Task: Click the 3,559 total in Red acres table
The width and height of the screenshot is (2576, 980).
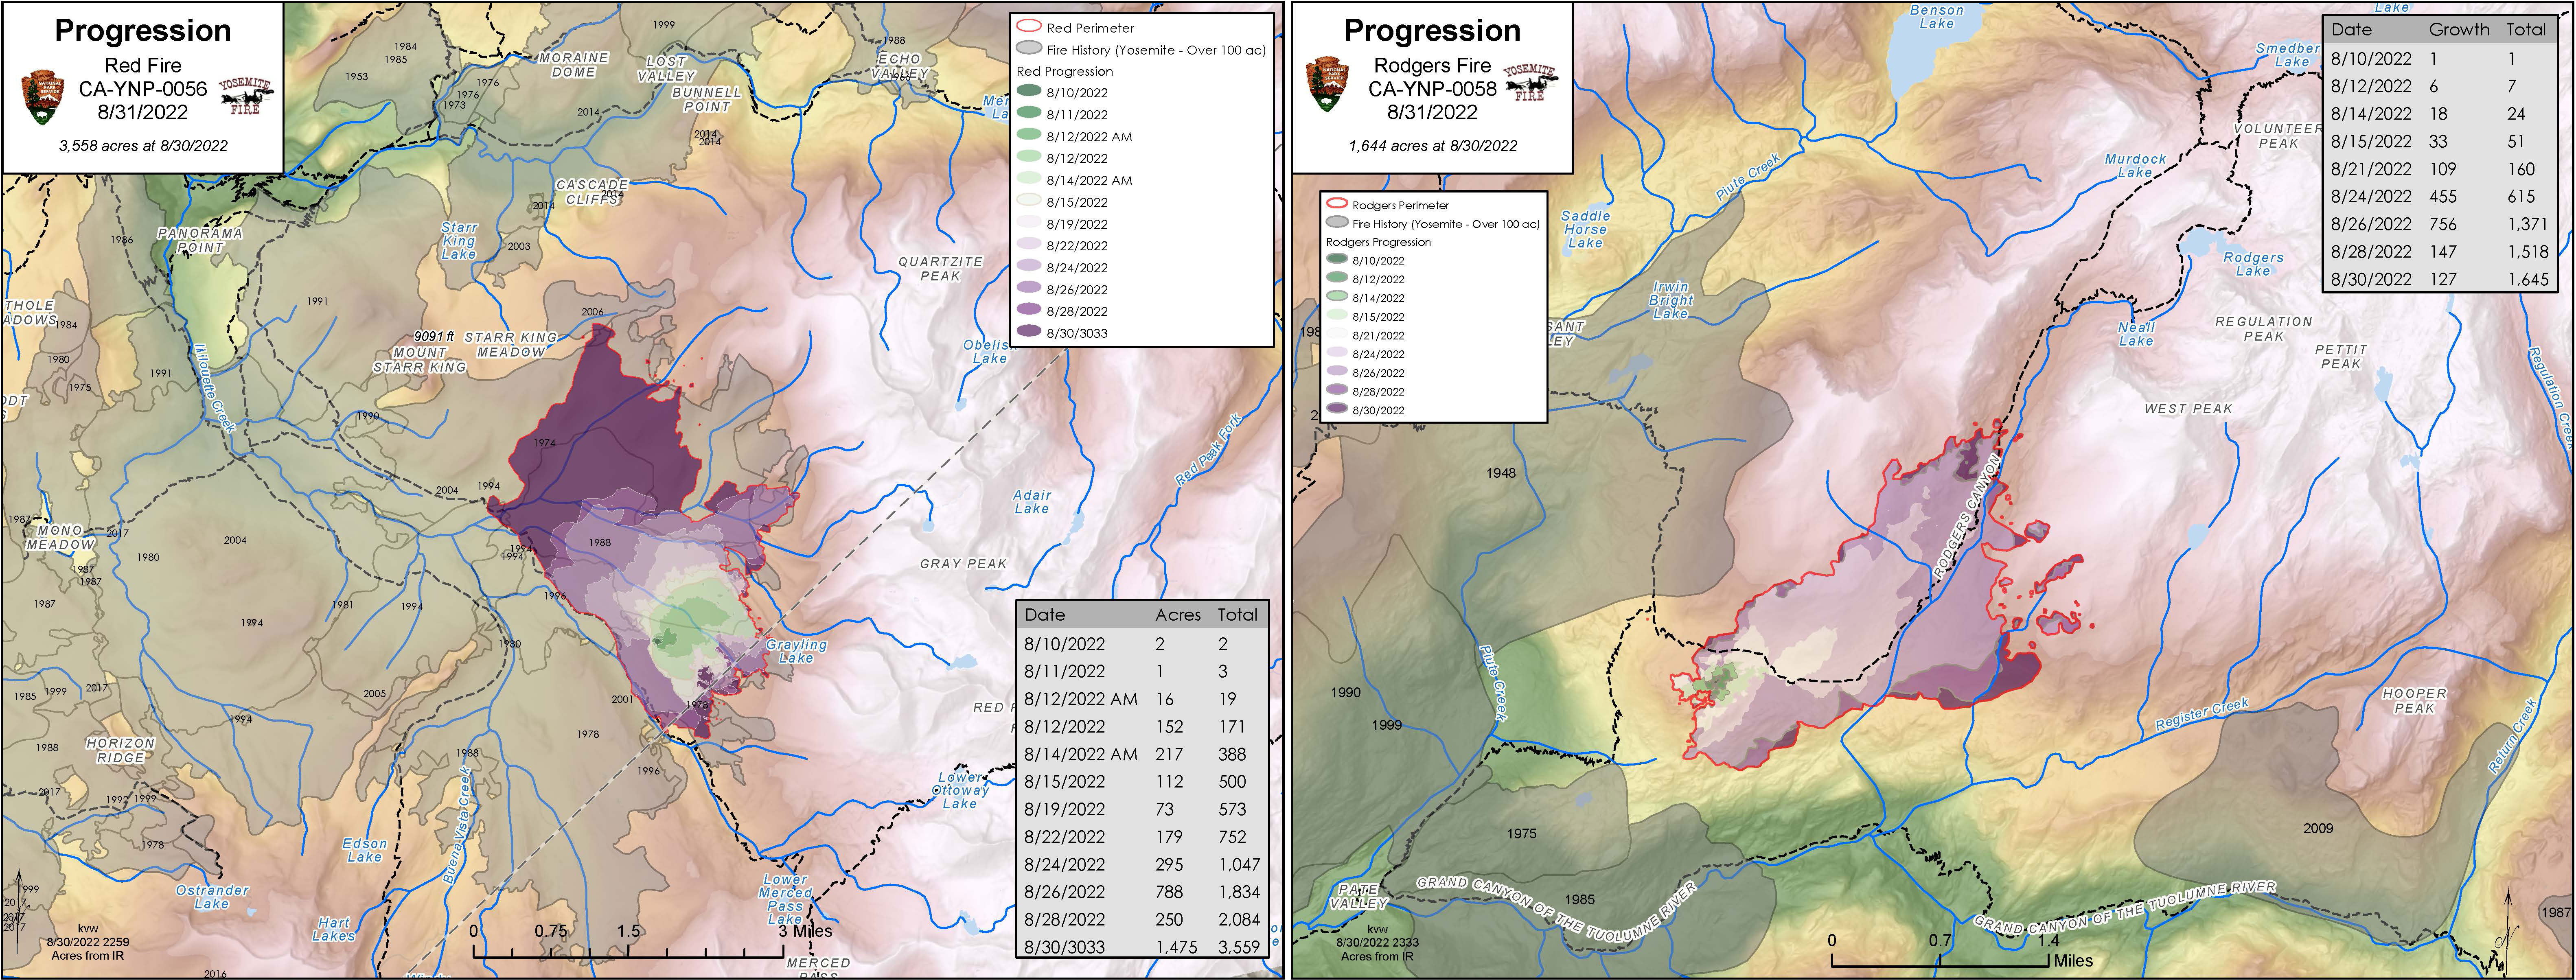Action: pos(1239,947)
